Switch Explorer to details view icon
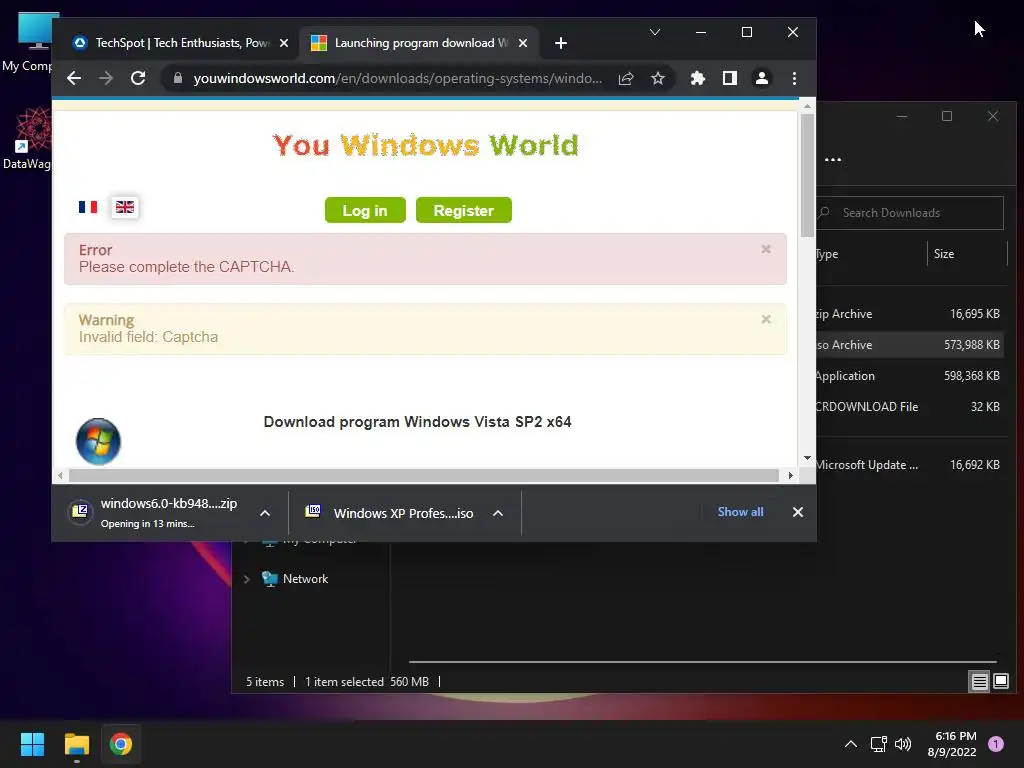 pyautogui.click(x=980, y=682)
